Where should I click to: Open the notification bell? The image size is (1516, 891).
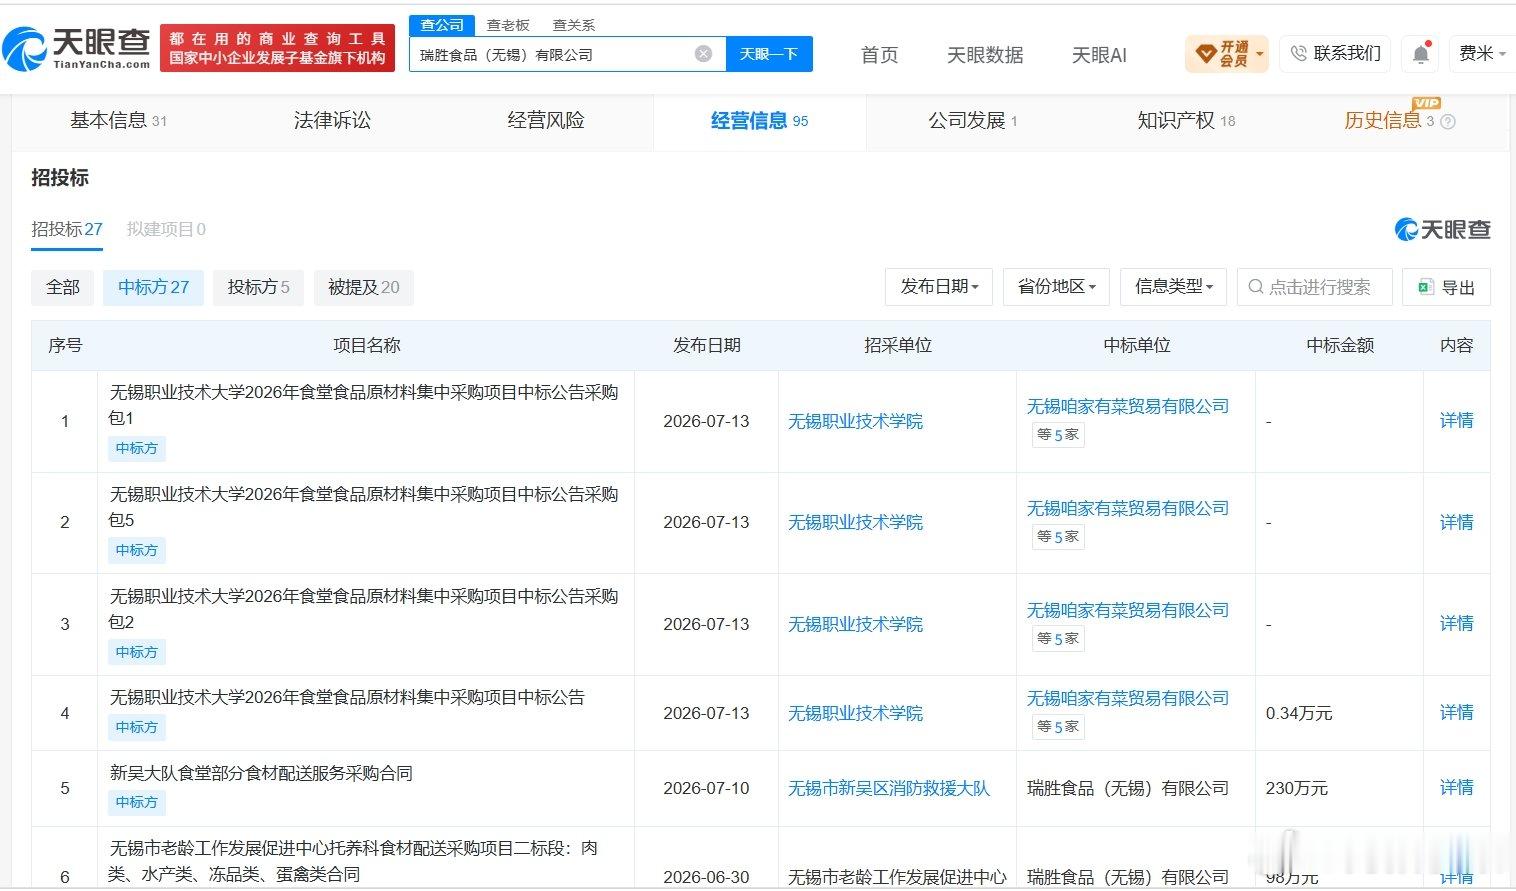[1421, 54]
